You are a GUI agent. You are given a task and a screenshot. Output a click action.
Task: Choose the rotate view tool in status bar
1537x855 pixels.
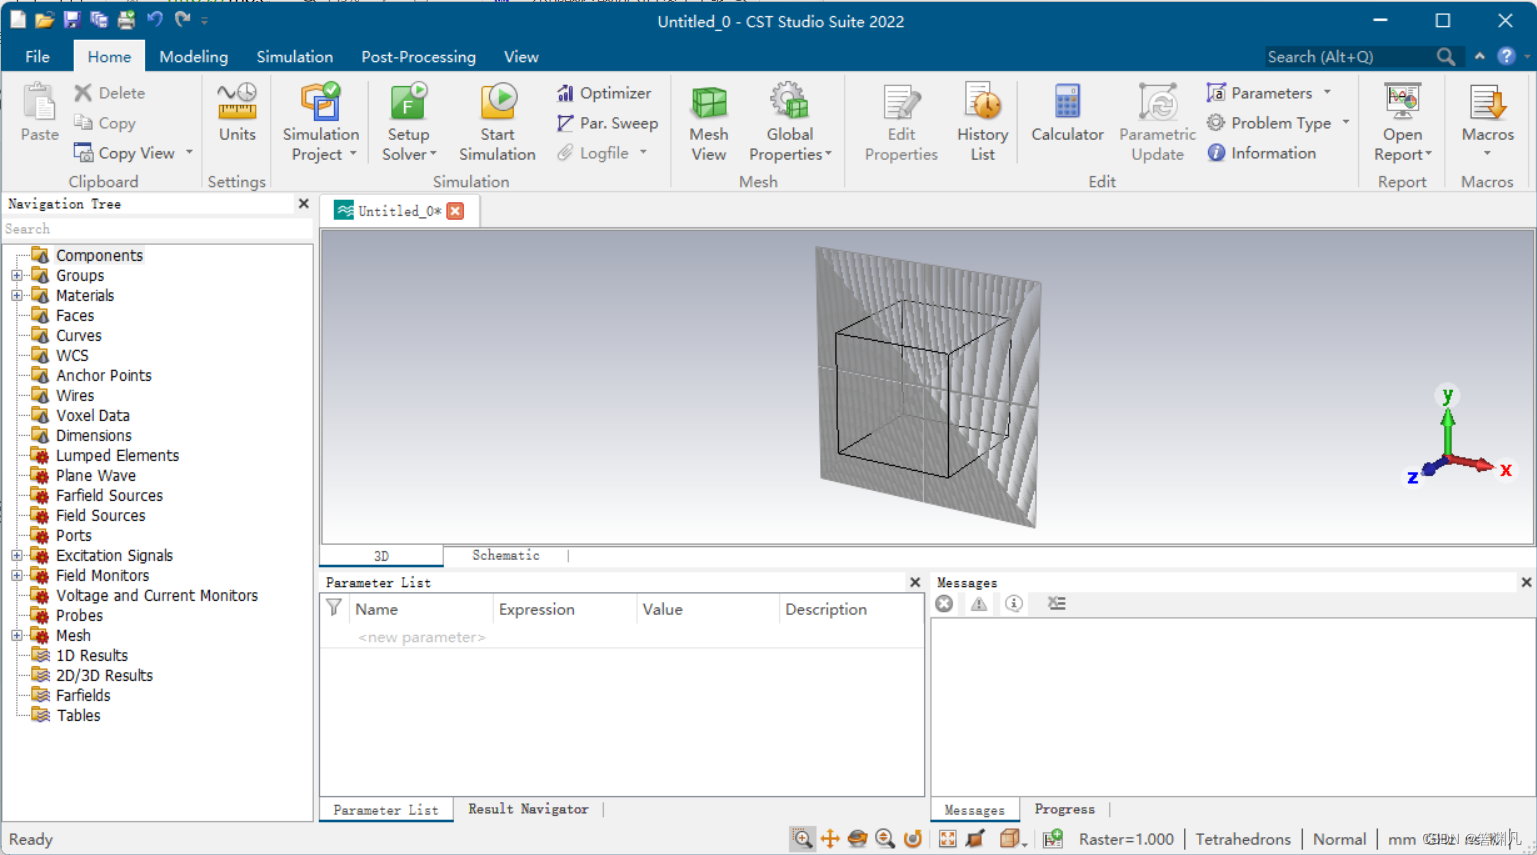click(x=857, y=839)
